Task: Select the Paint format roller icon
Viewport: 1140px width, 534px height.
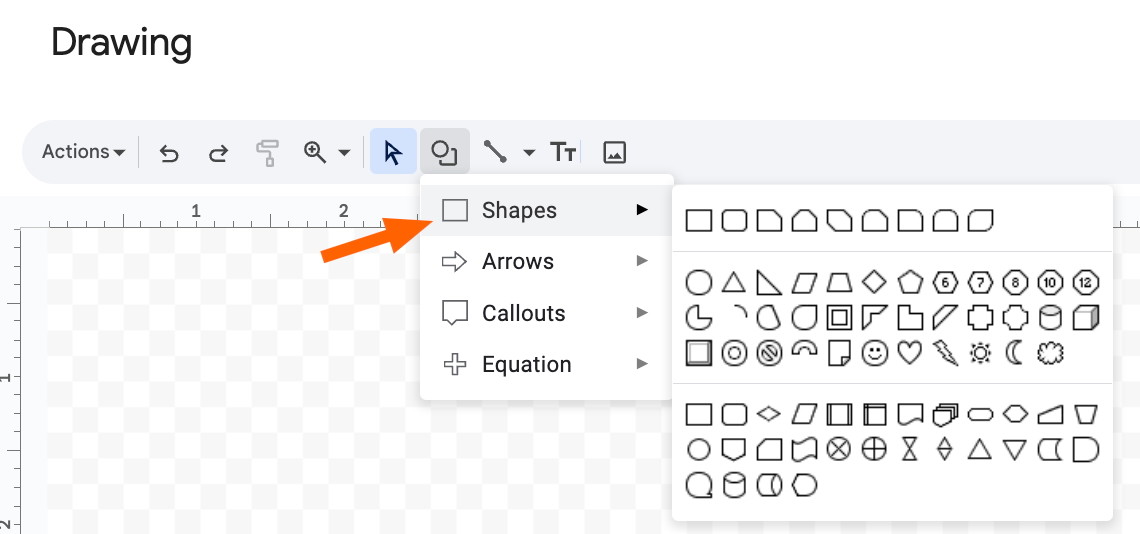Action: tap(268, 153)
